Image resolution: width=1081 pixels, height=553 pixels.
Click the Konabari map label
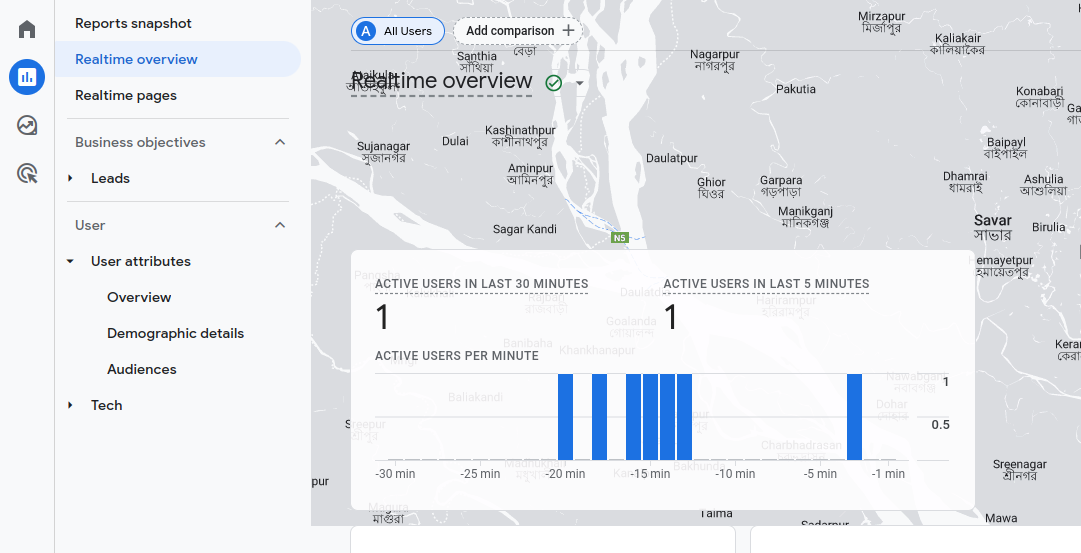[x=1040, y=97]
